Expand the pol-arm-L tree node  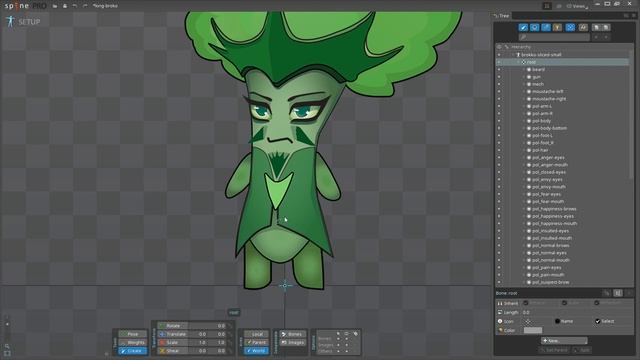(524, 106)
